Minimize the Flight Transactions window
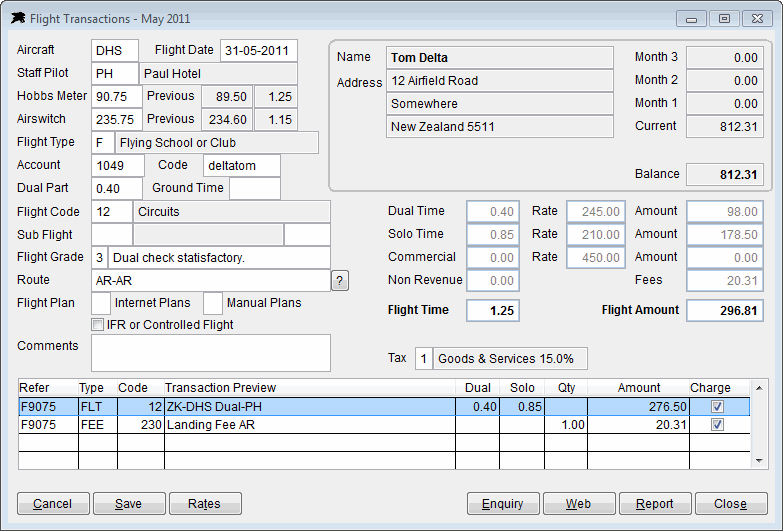Screen dimensions: 783x531 point(691,18)
